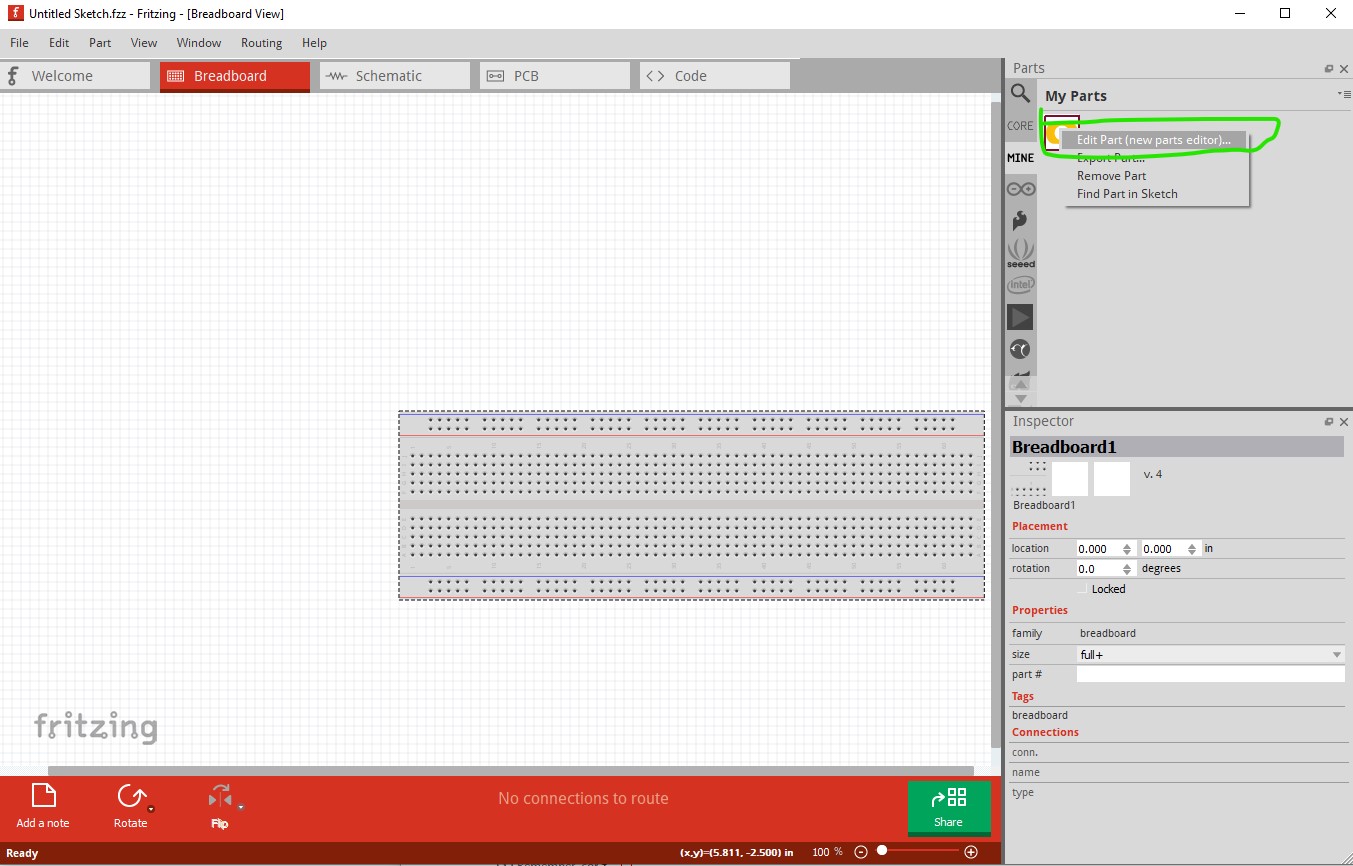
Task: Switch to the Schematic tab
Action: pyautogui.click(x=393, y=75)
